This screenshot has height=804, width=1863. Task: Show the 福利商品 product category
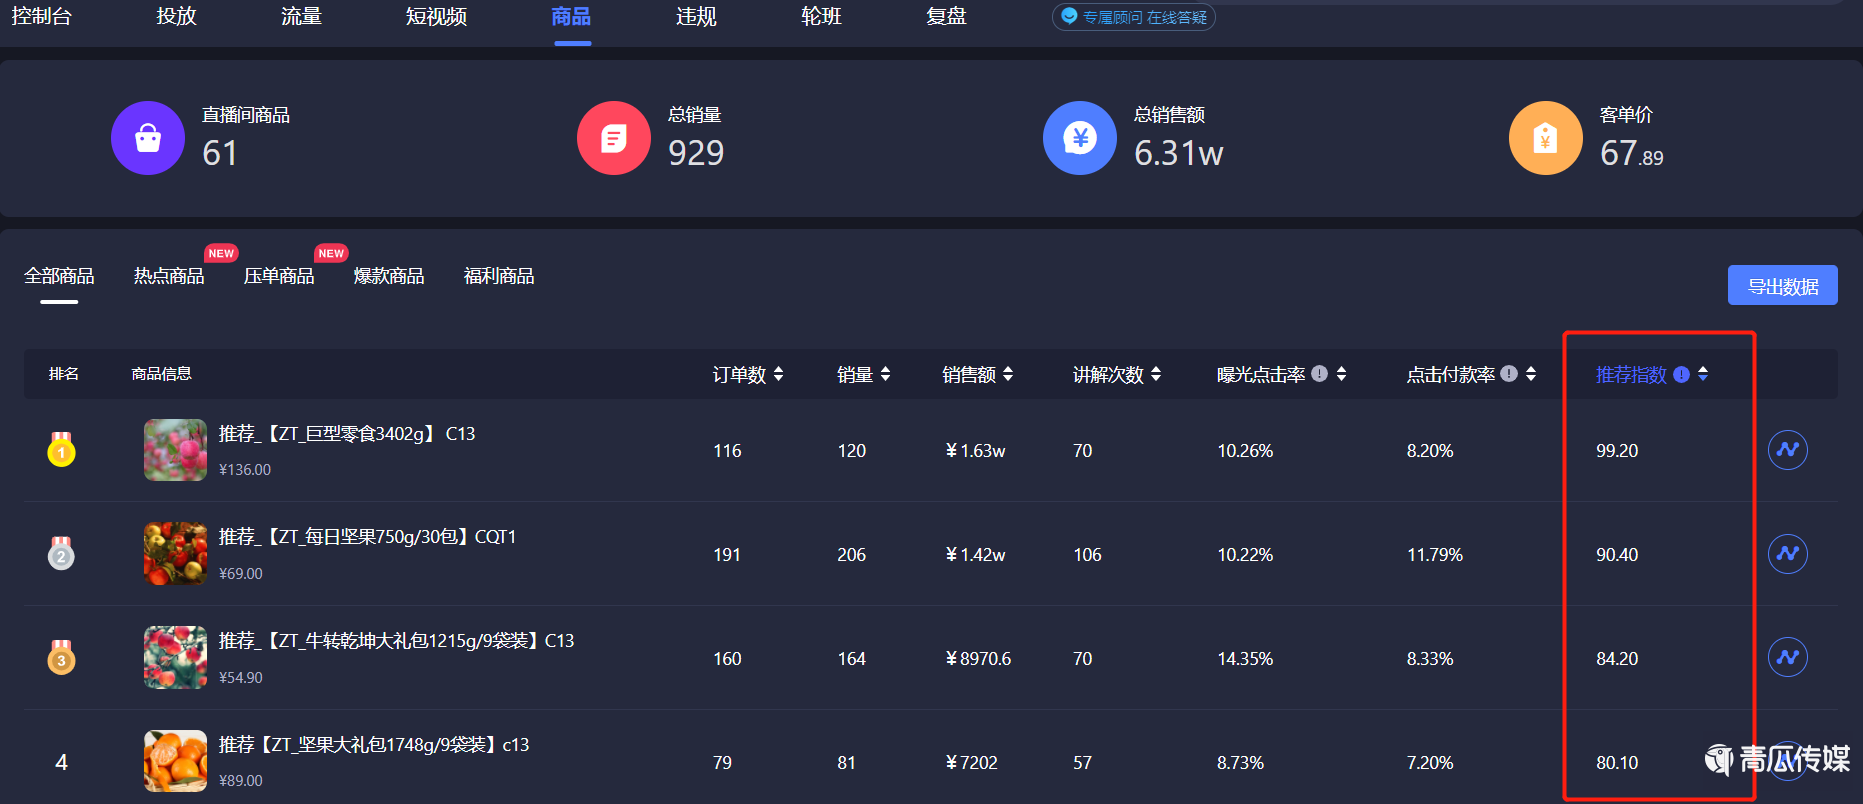pyautogui.click(x=499, y=276)
